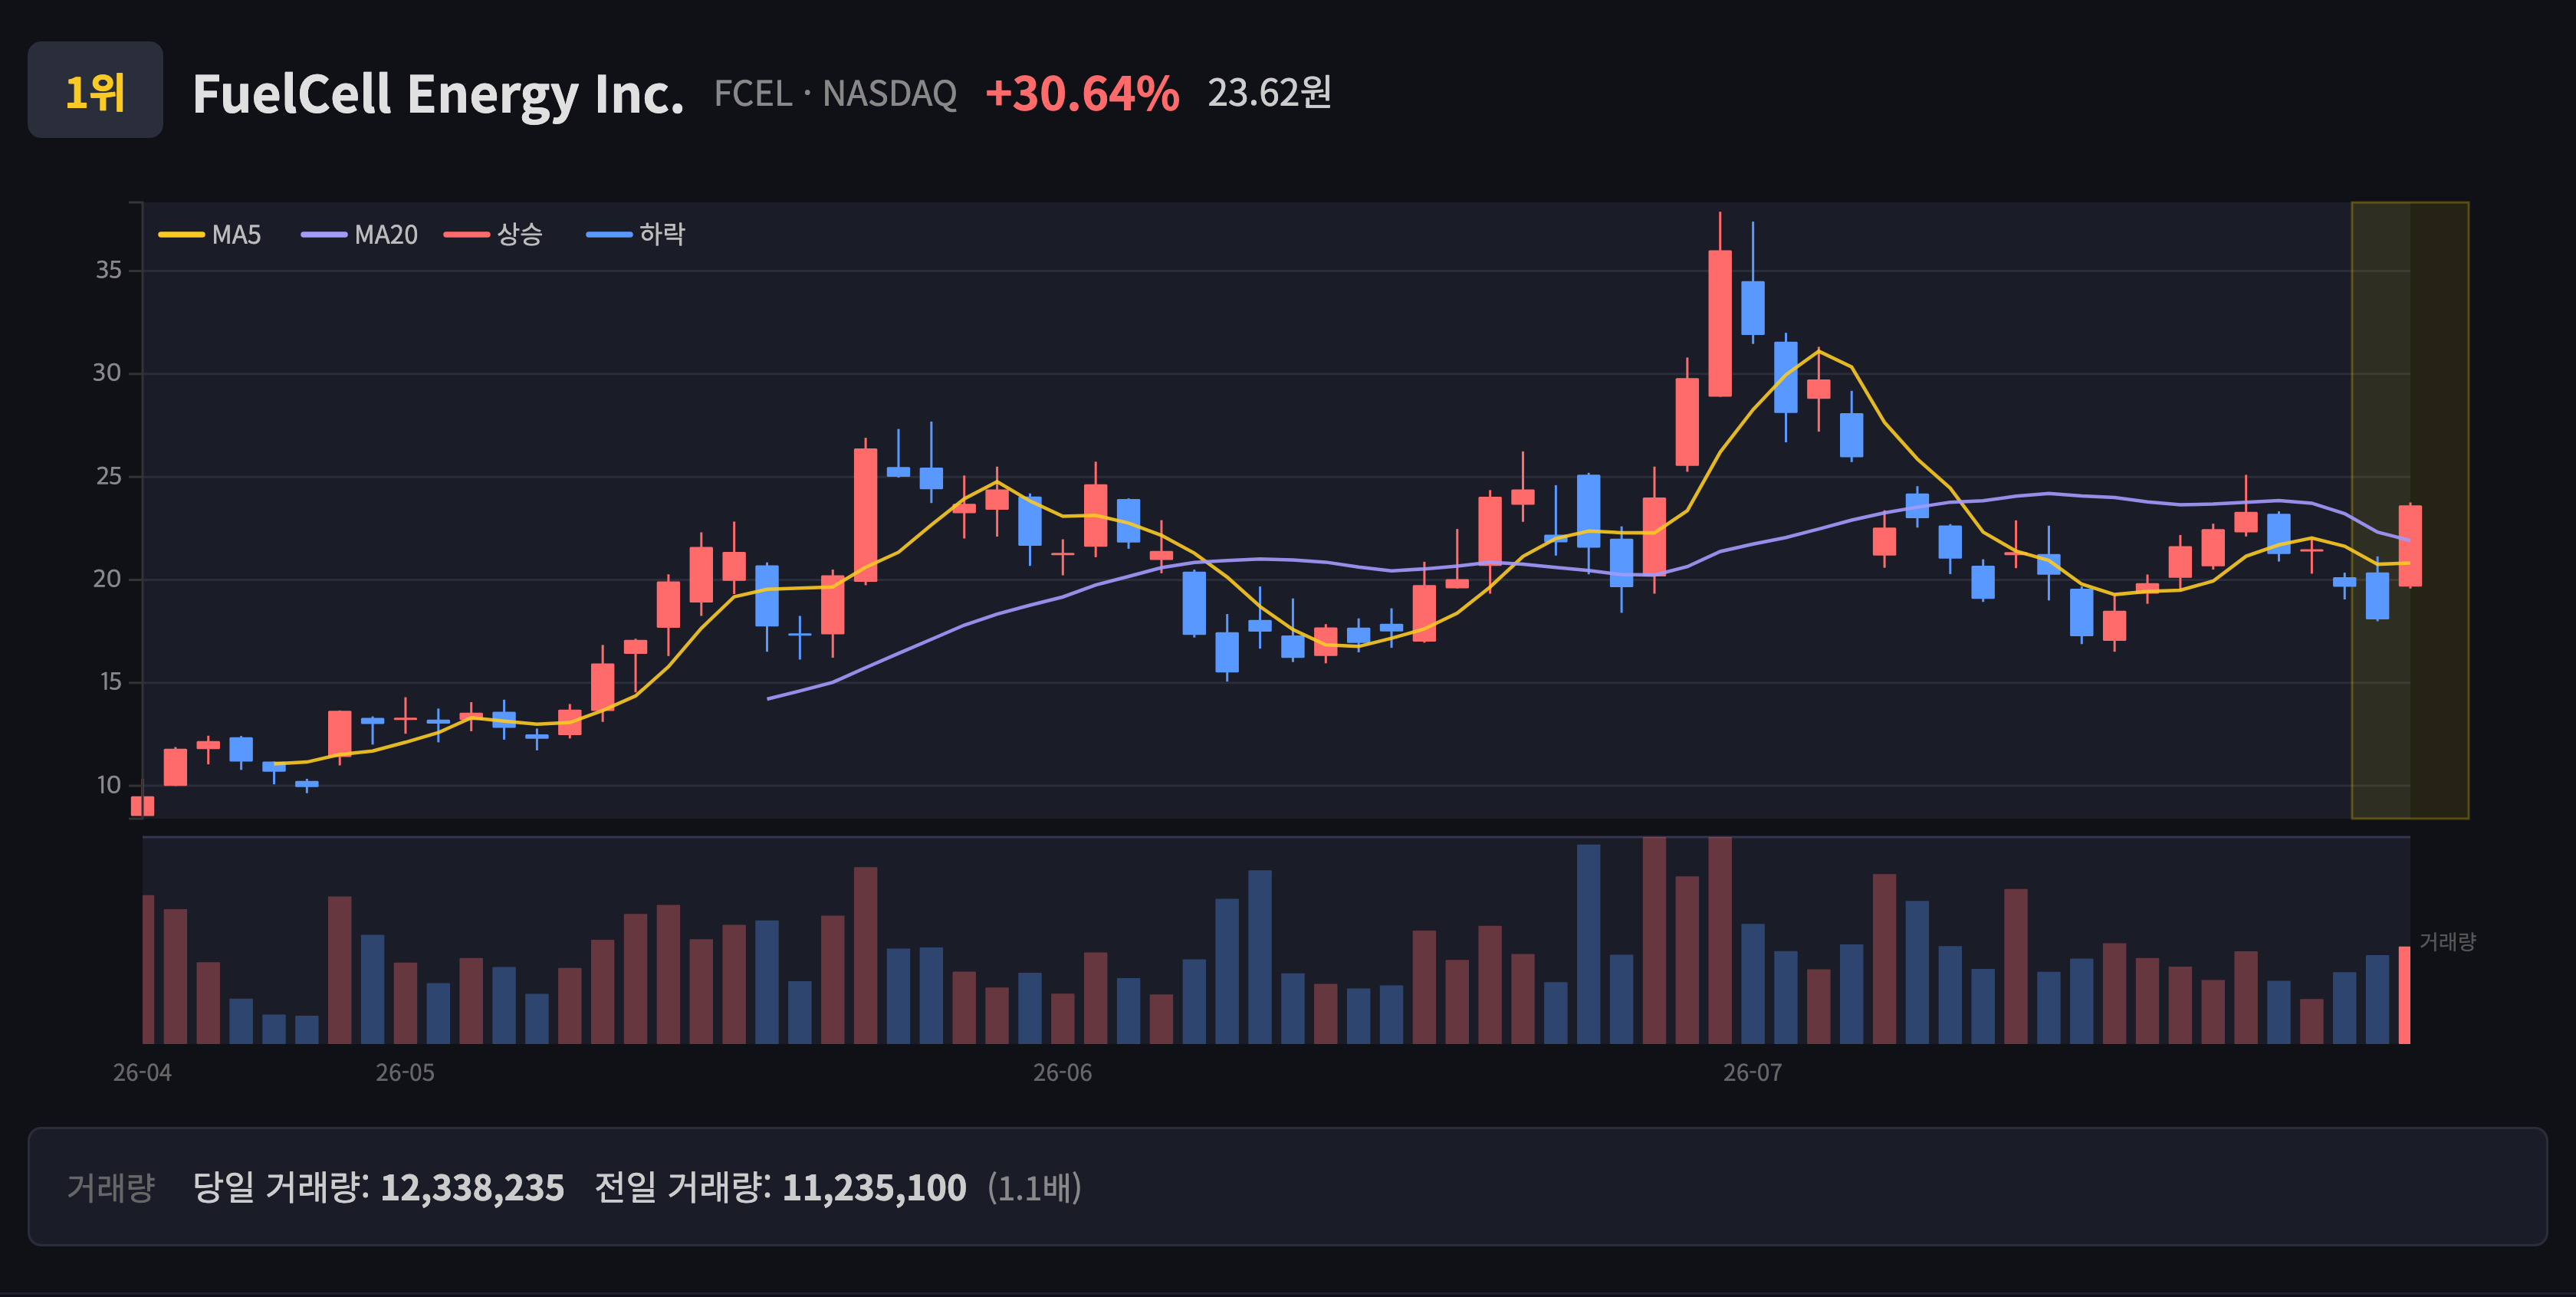Viewport: 2576px width, 1297px height.
Task: Click the 26-06 date axis label
Action: (1062, 1073)
